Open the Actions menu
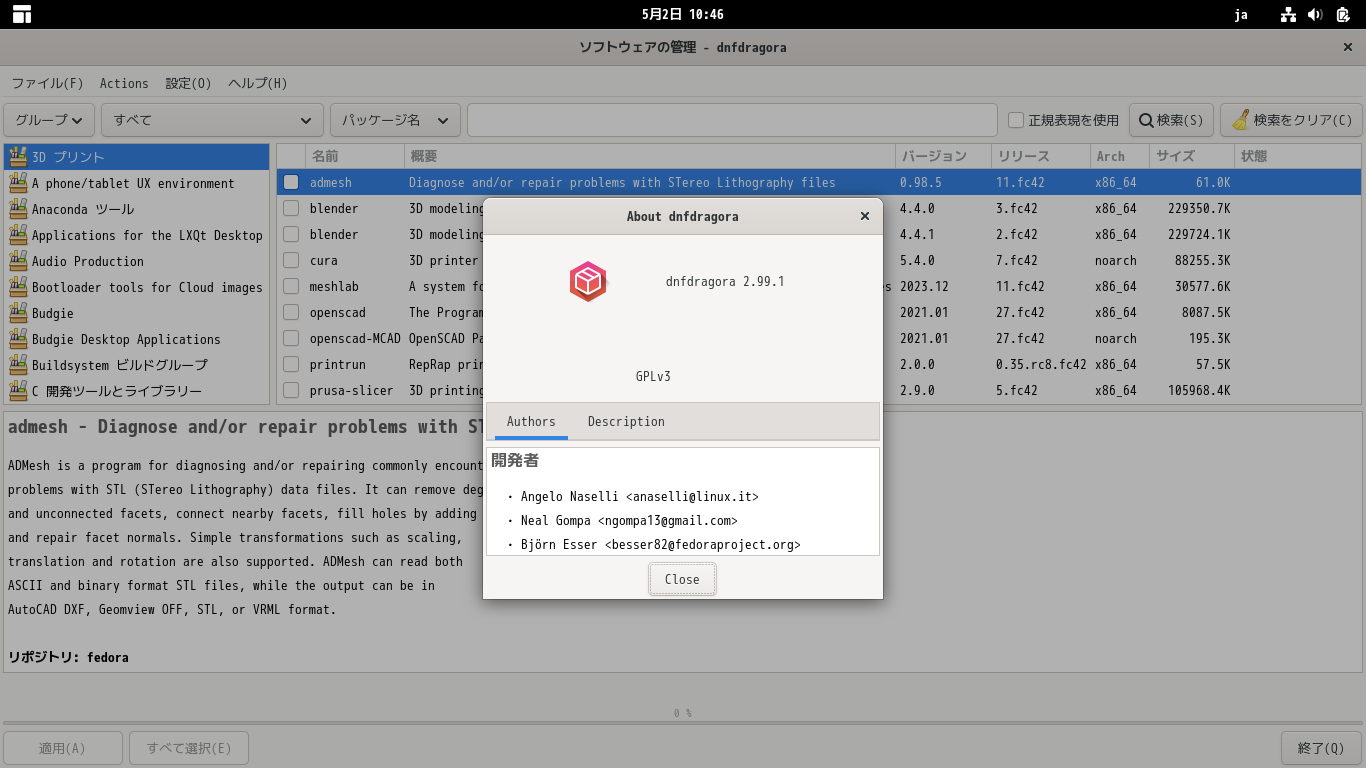The image size is (1366, 768). pos(124,83)
